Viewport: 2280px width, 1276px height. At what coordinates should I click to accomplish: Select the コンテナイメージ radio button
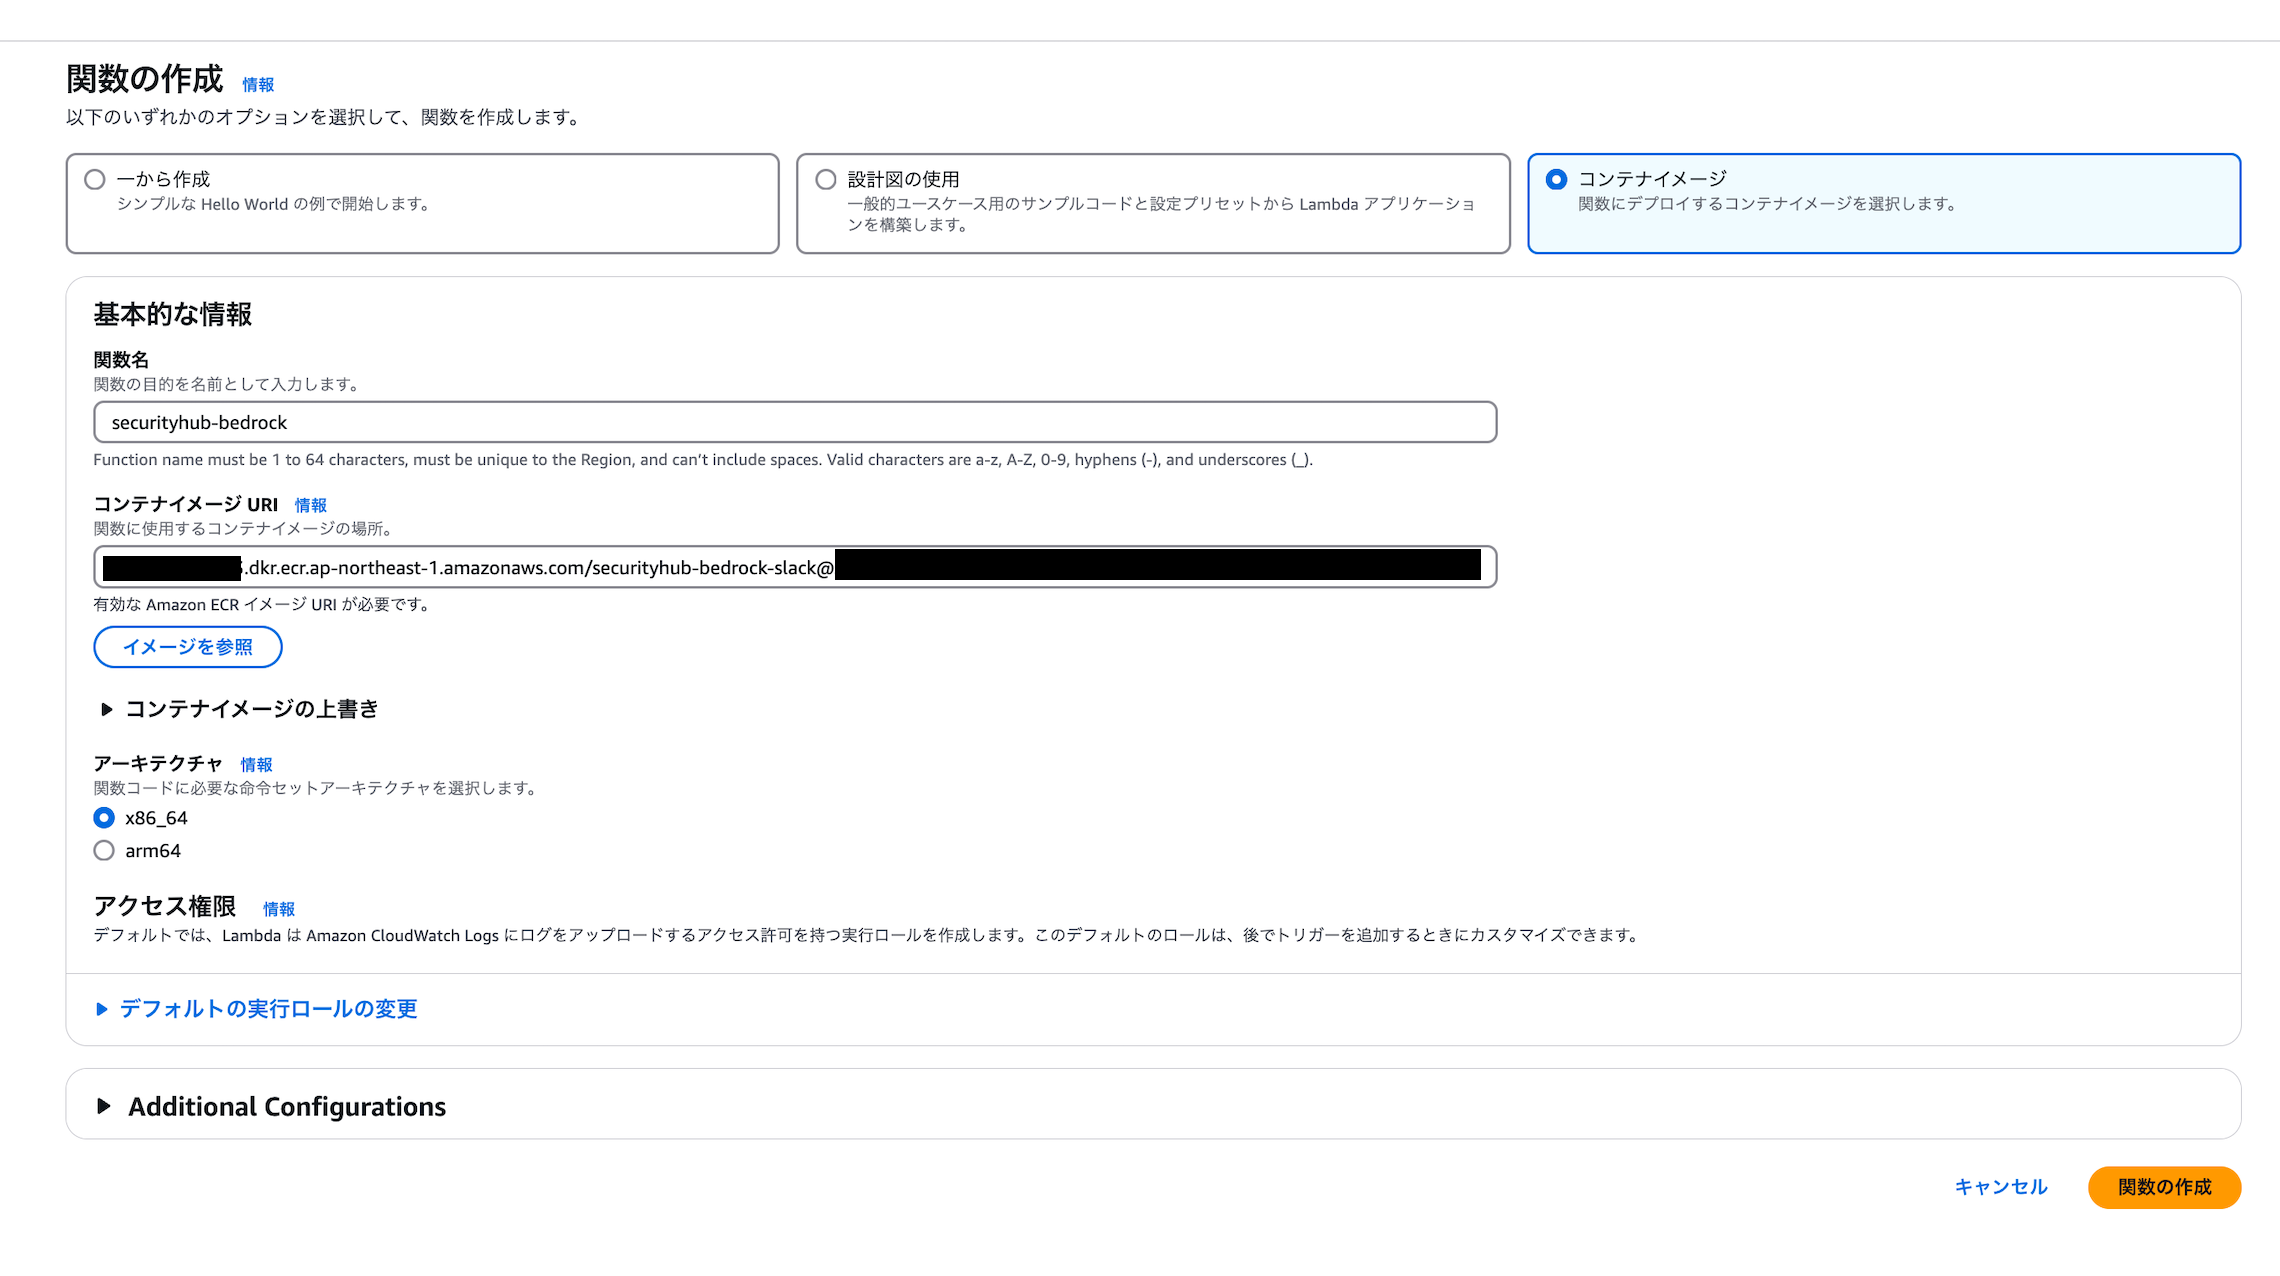(1557, 180)
